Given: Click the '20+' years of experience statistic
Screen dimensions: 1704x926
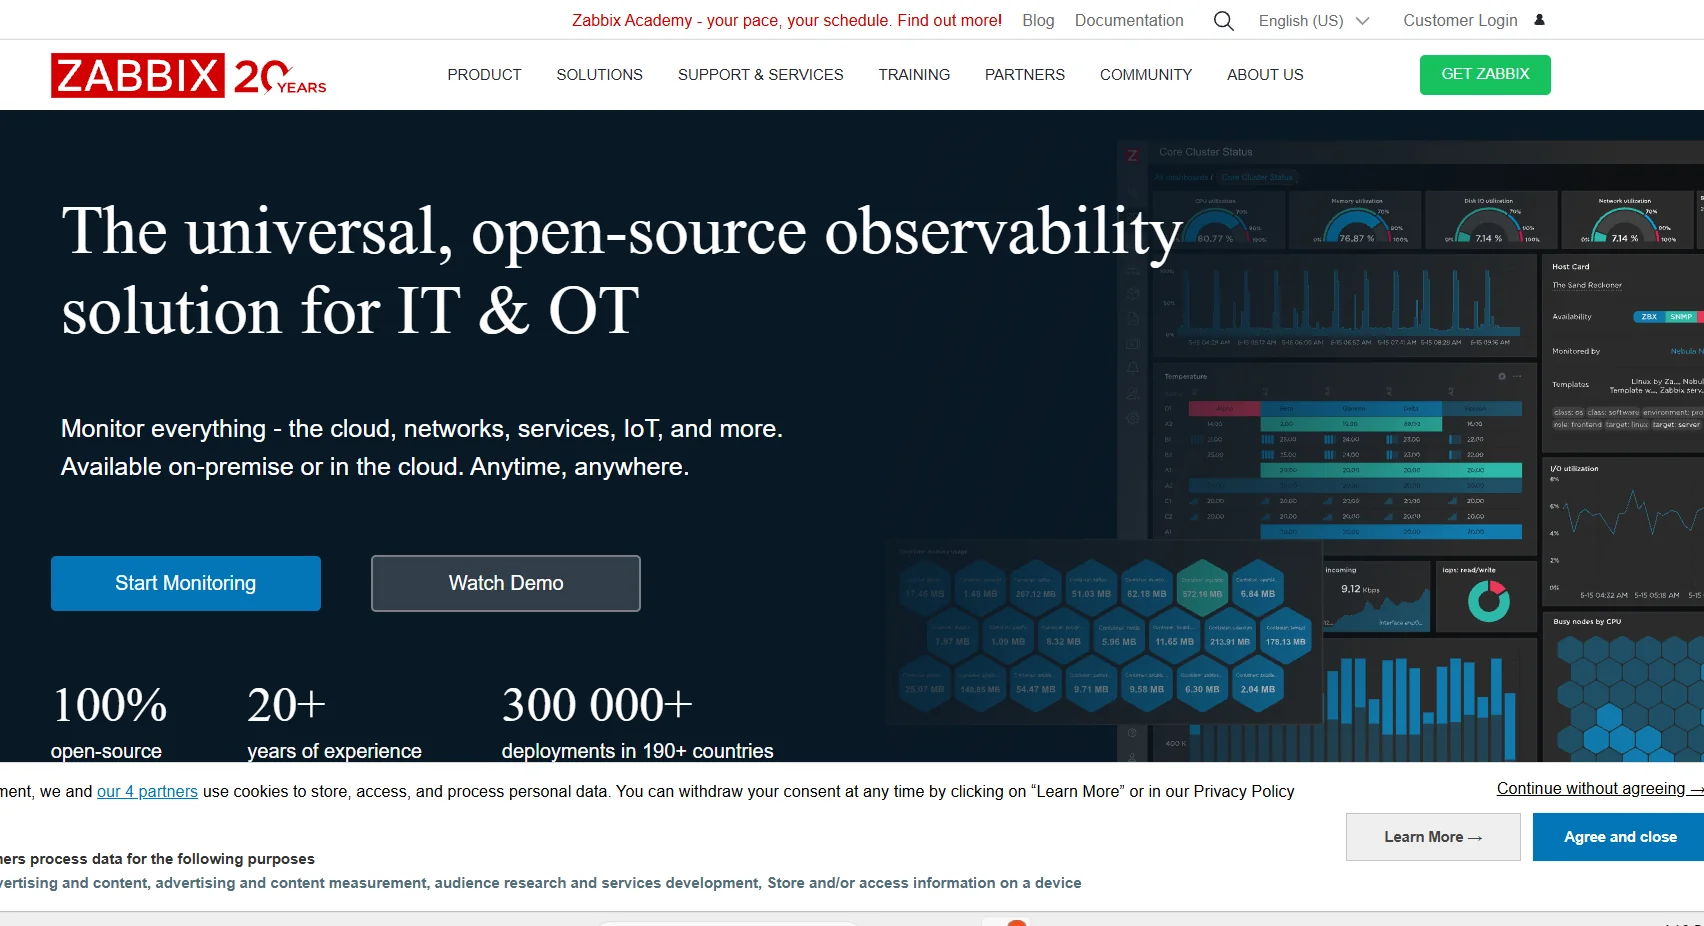Looking at the screenshot, I should point(286,705).
